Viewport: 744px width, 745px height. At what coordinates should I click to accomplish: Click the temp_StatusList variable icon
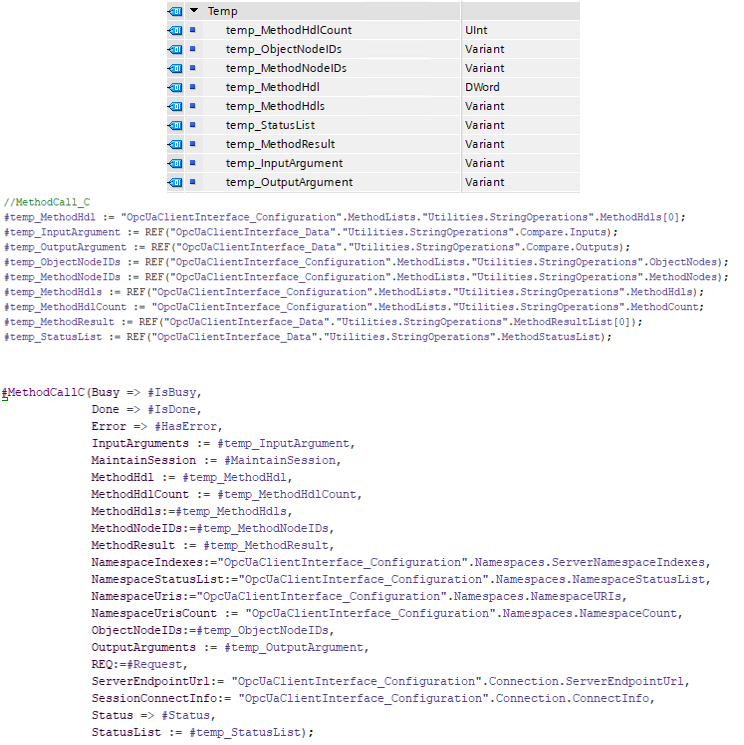click(174, 125)
